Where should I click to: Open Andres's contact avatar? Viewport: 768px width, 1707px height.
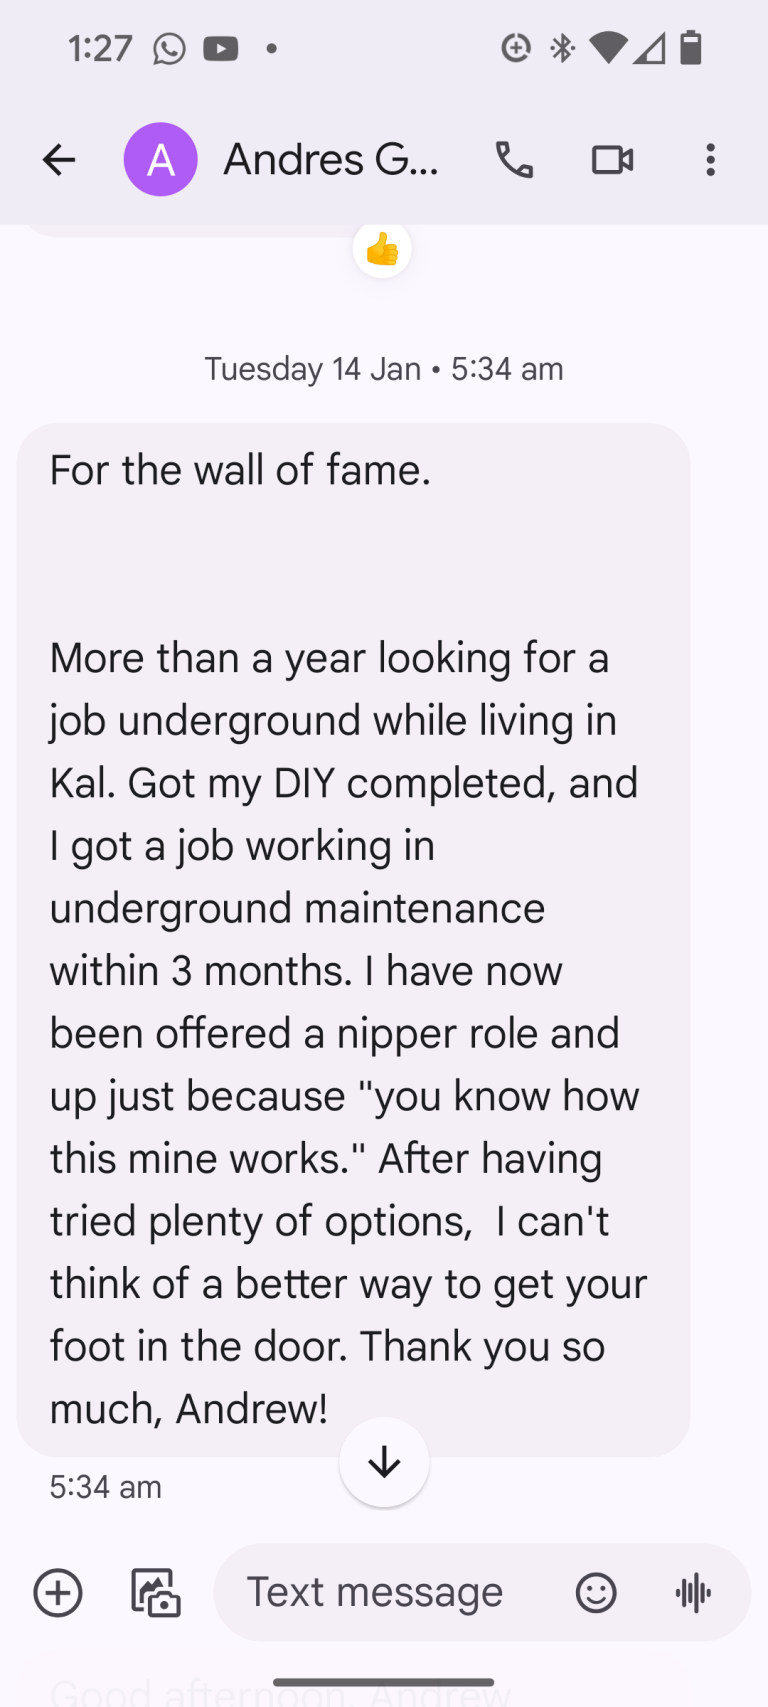(160, 159)
